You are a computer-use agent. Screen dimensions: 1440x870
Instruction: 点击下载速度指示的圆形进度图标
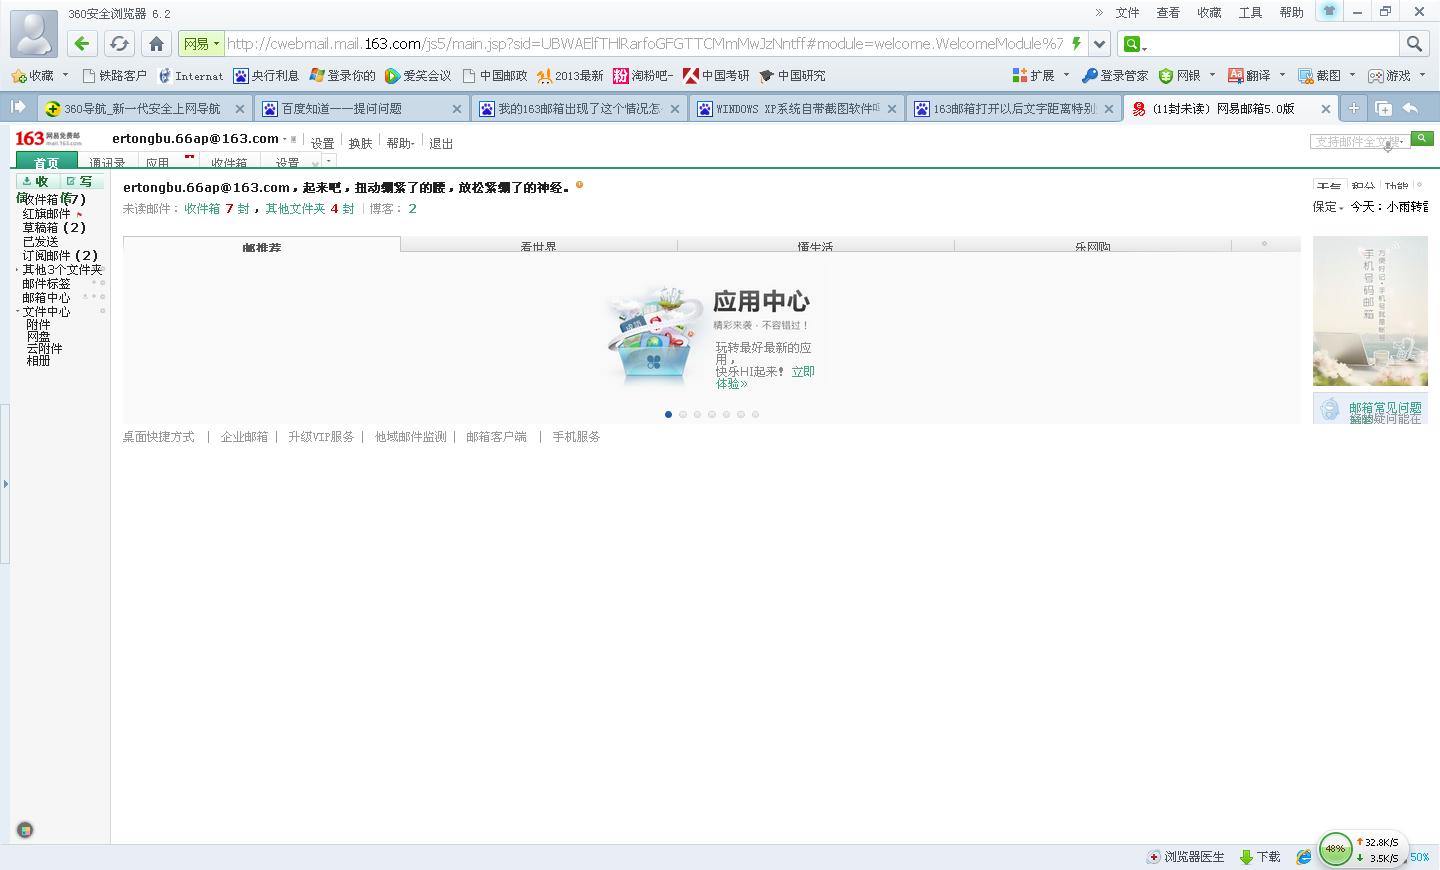1334,848
